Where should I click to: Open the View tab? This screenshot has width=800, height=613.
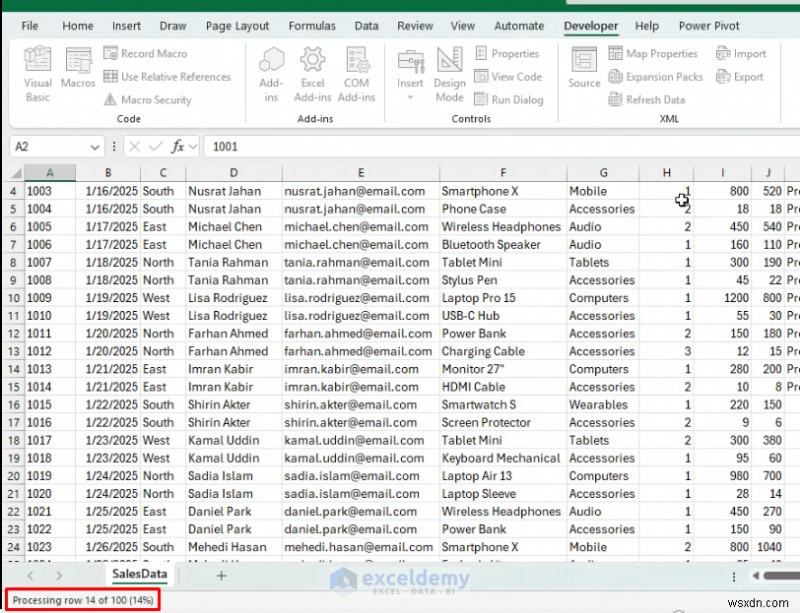coord(462,26)
